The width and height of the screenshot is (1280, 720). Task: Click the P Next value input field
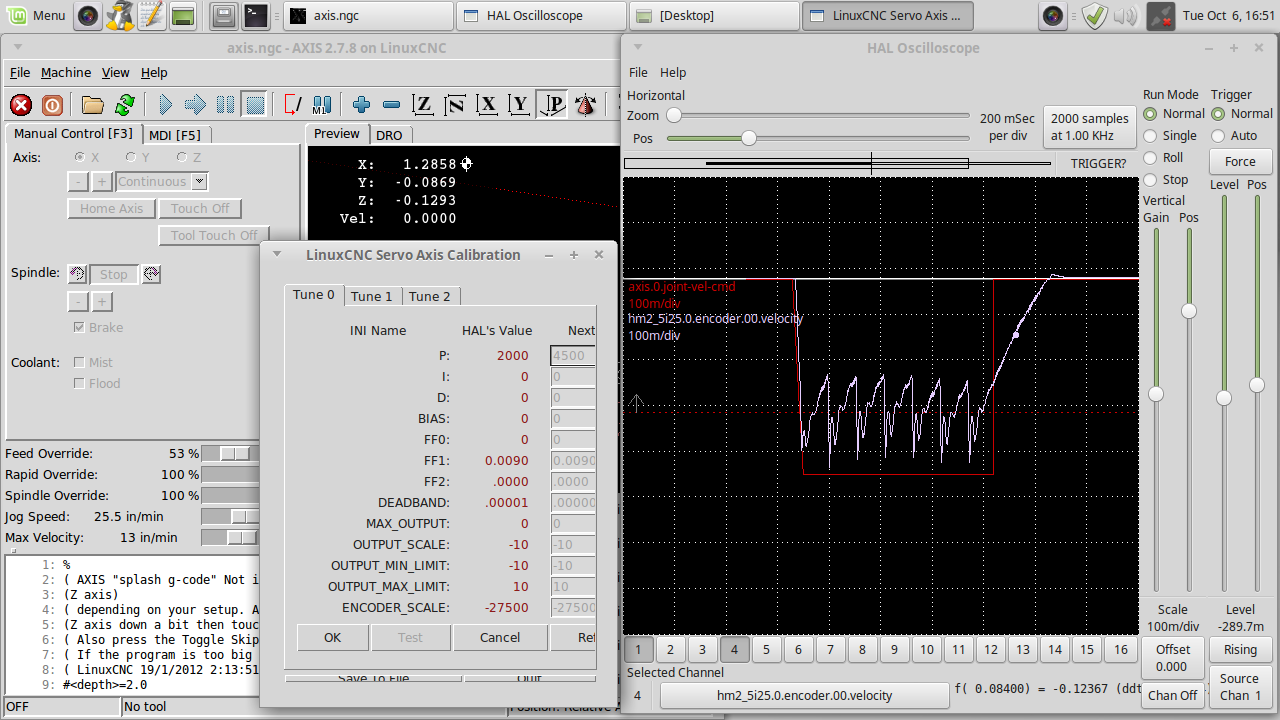point(573,356)
